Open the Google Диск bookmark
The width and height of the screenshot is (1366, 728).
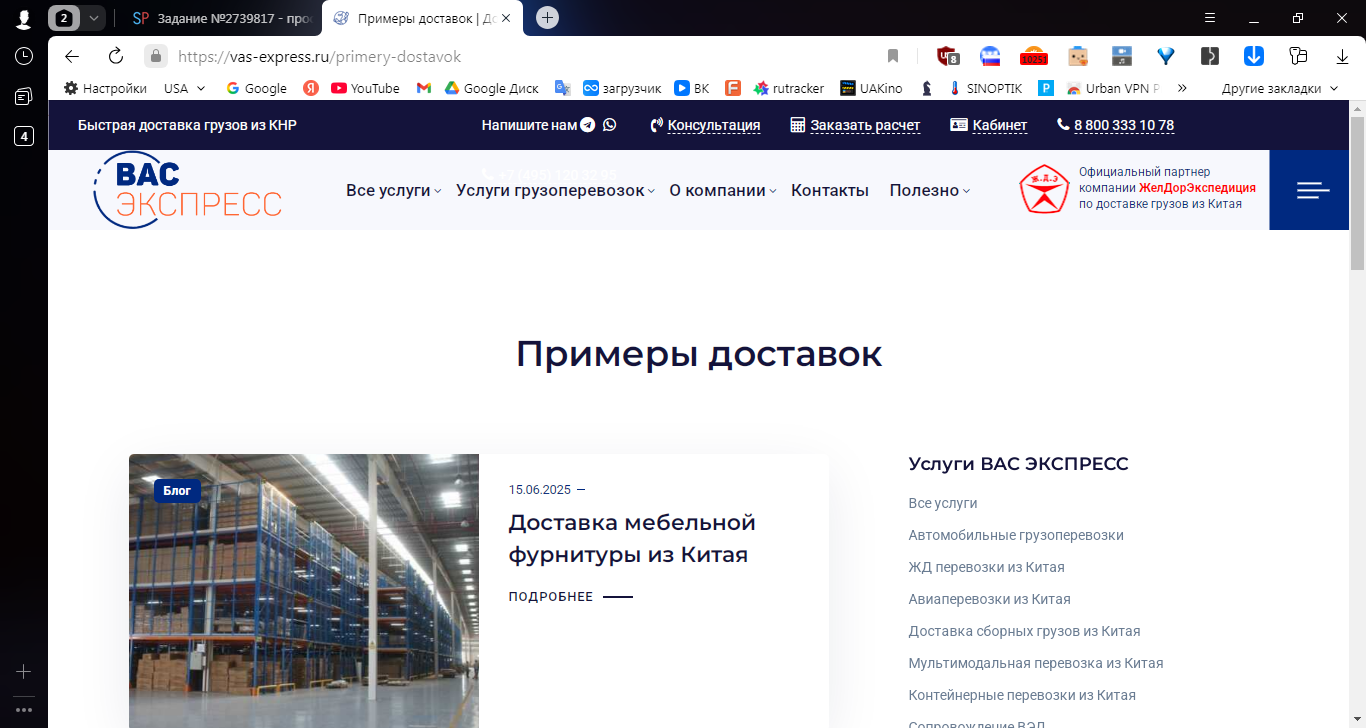click(492, 88)
